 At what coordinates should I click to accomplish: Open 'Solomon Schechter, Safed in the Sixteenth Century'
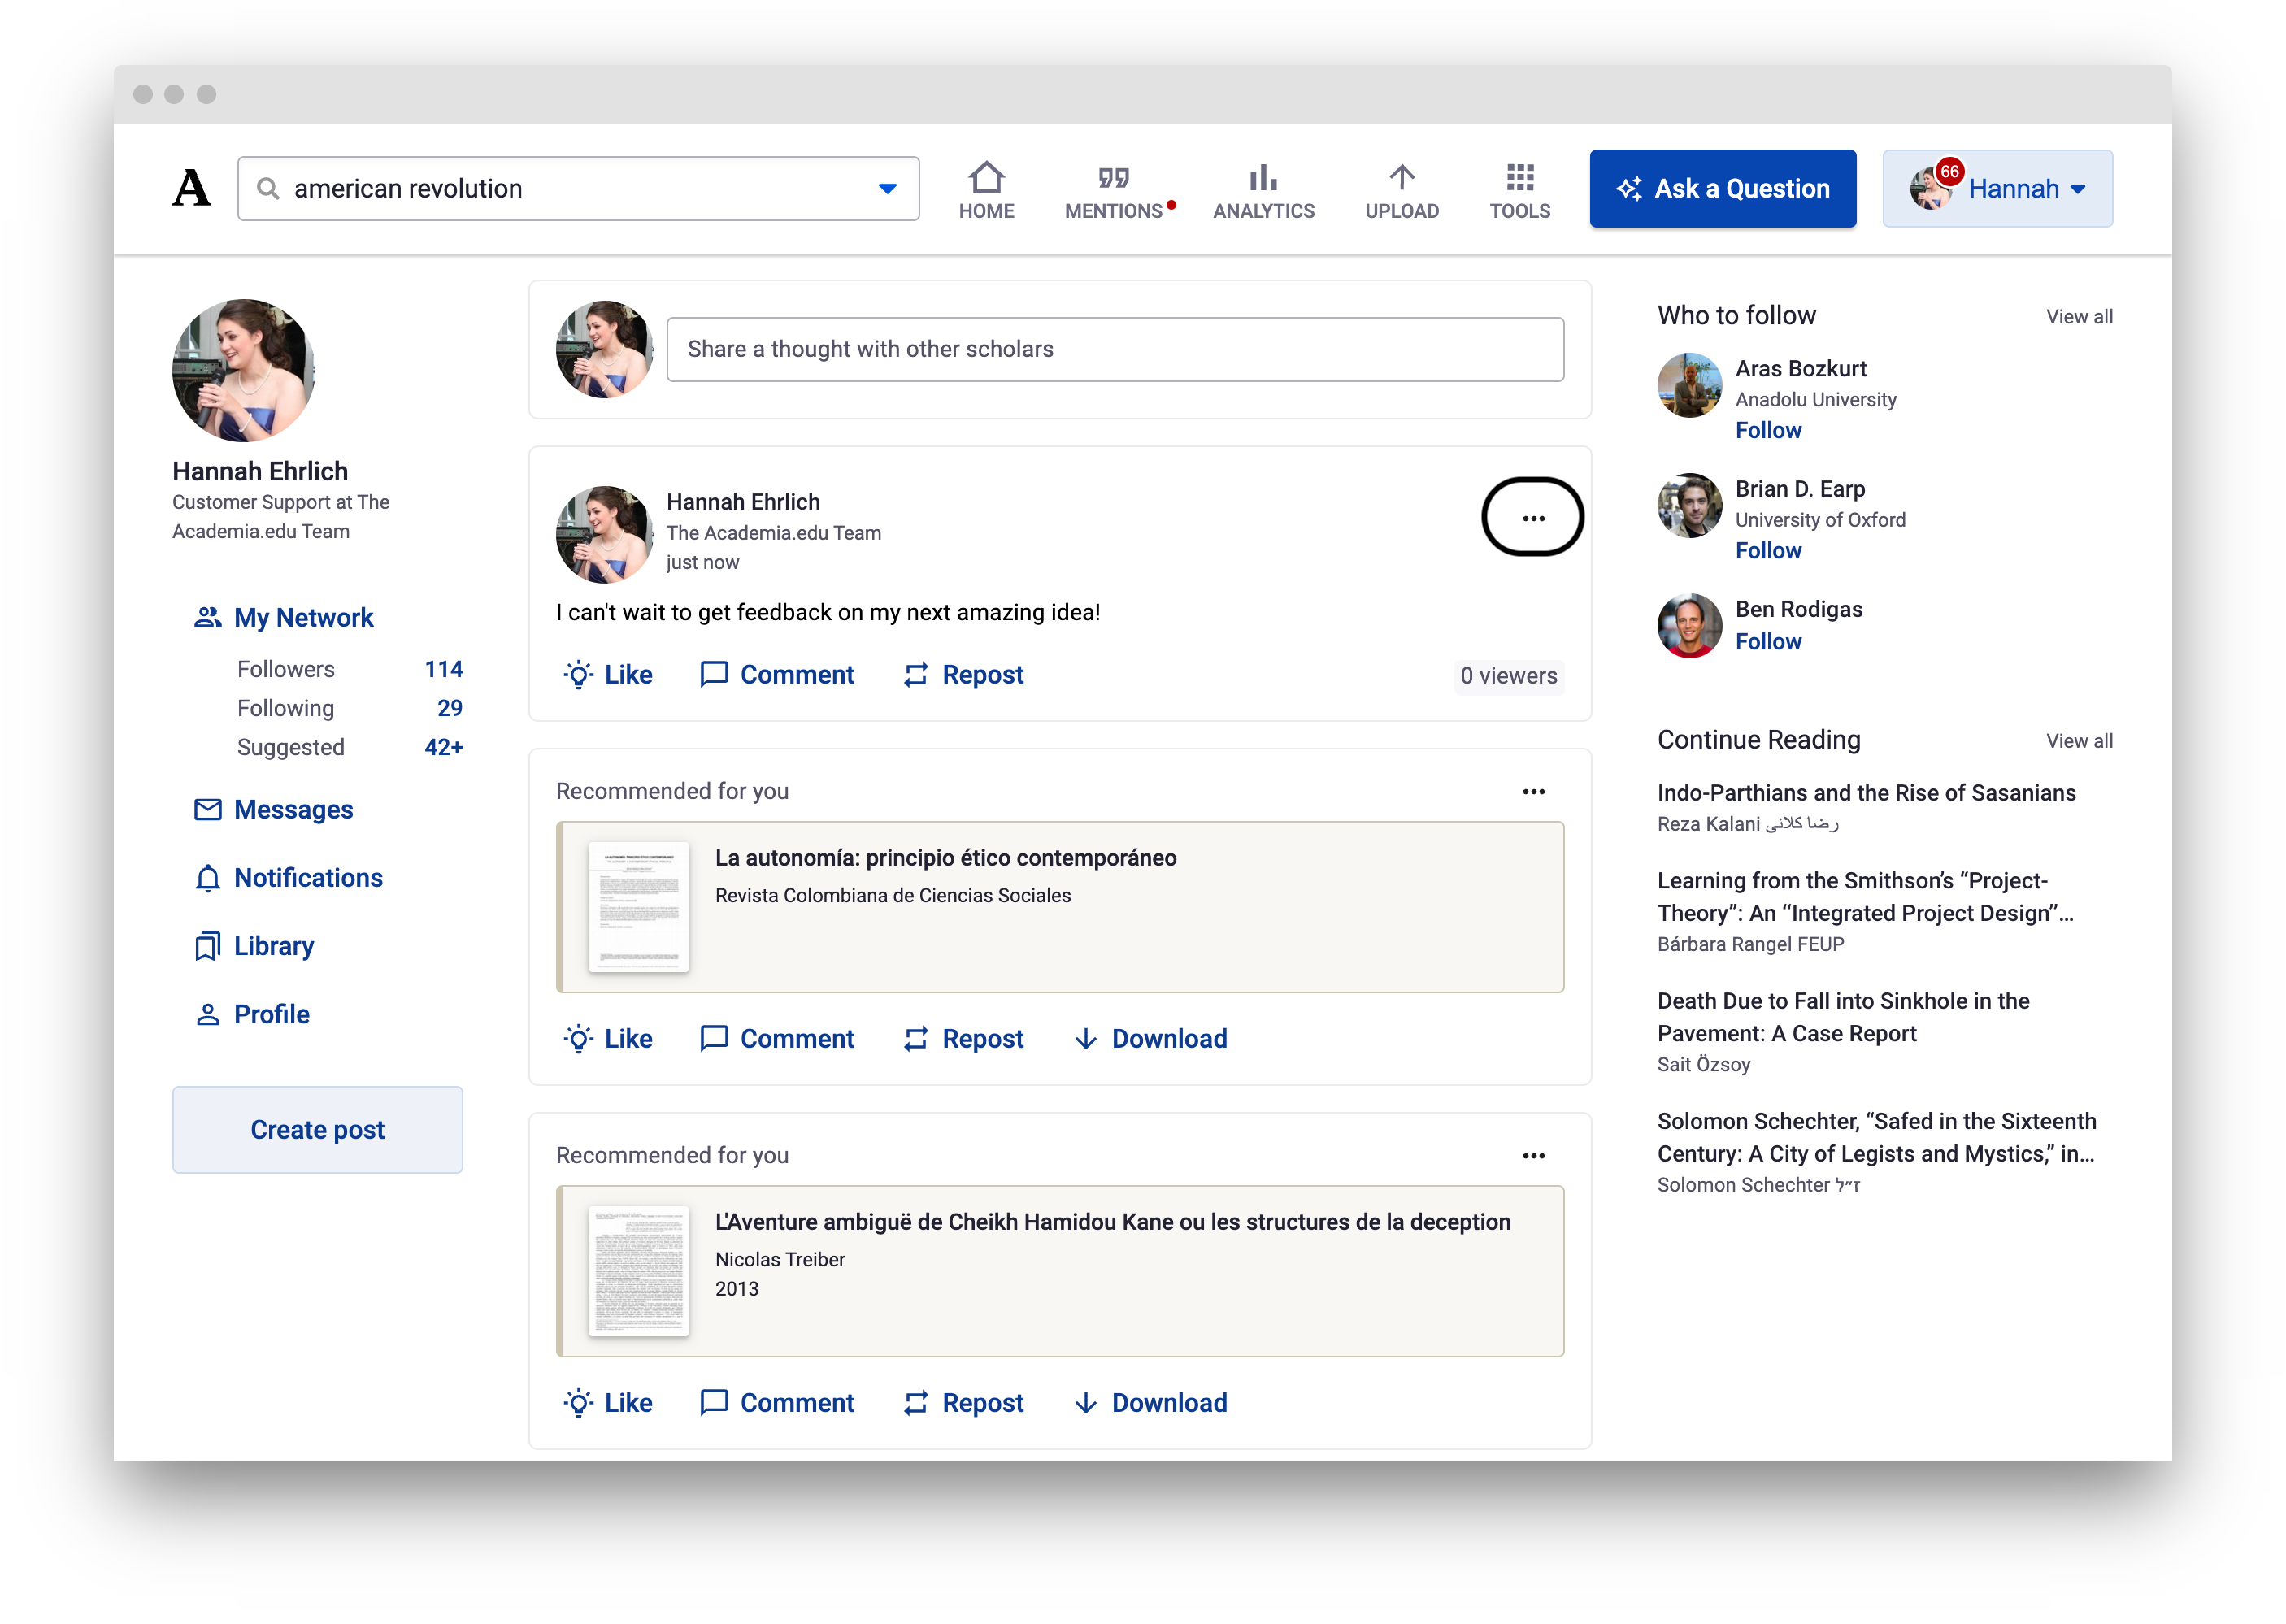tap(1876, 1137)
